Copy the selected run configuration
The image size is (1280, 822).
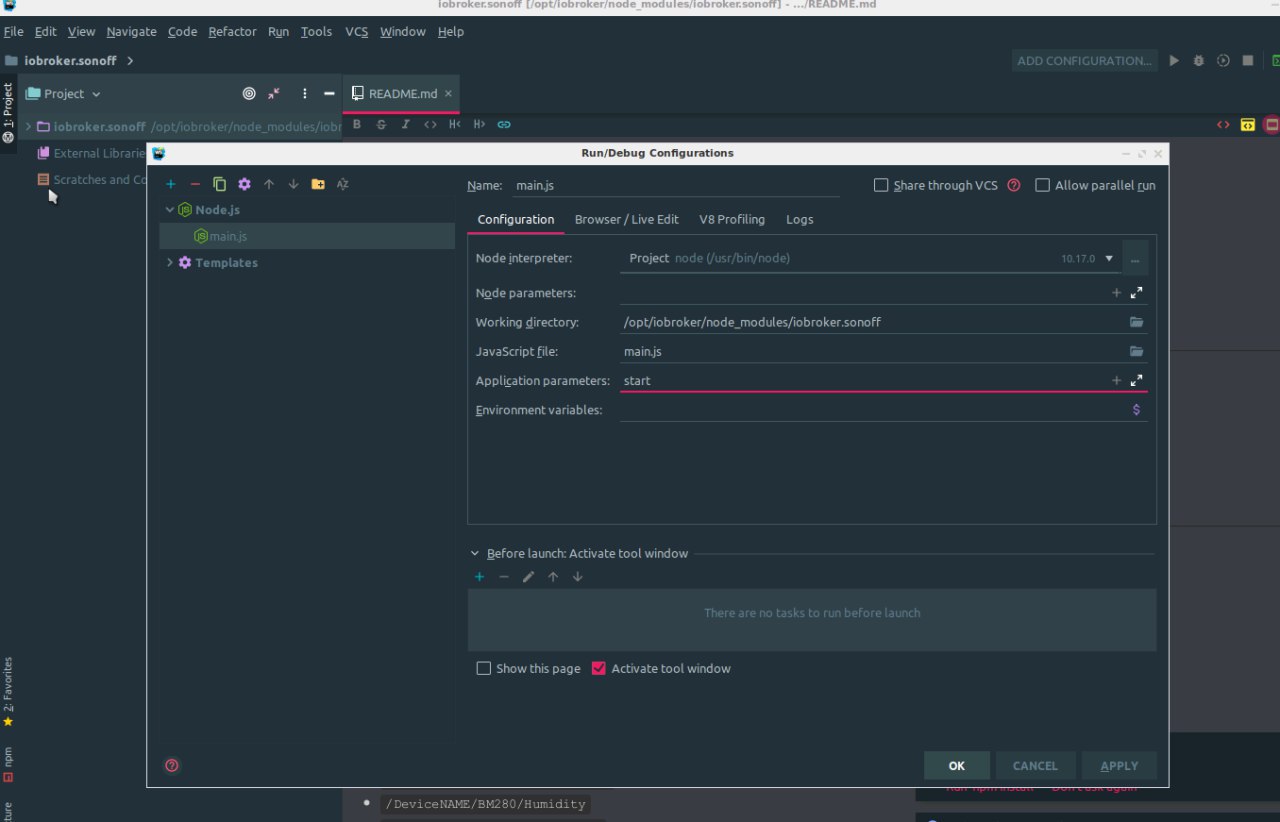coord(219,184)
